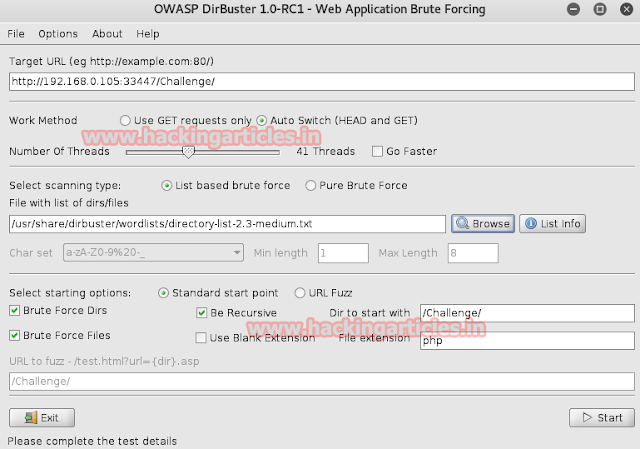Click the status text Please complete the test details
640x449 pixels.
click(x=92, y=441)
